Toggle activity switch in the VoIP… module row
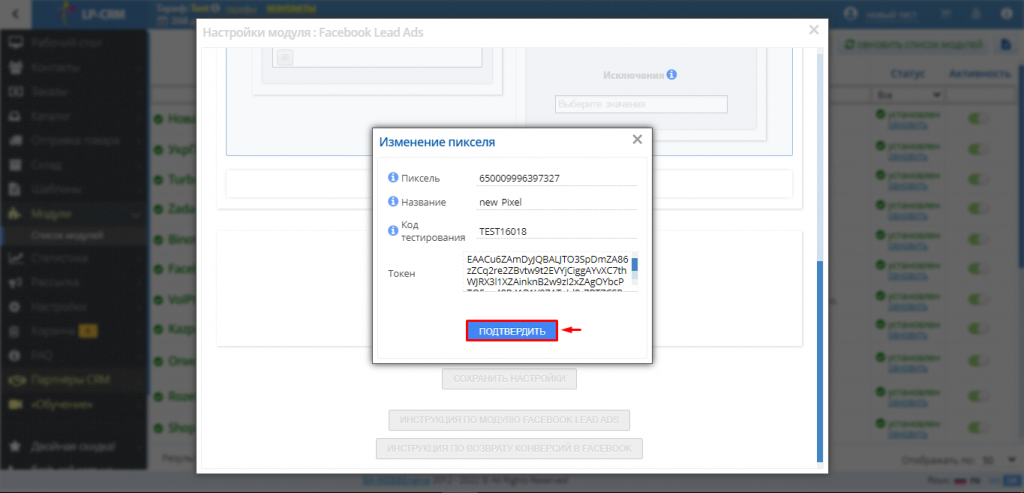The width and height of the screenshot is (1024, 493). coord(979,299)
